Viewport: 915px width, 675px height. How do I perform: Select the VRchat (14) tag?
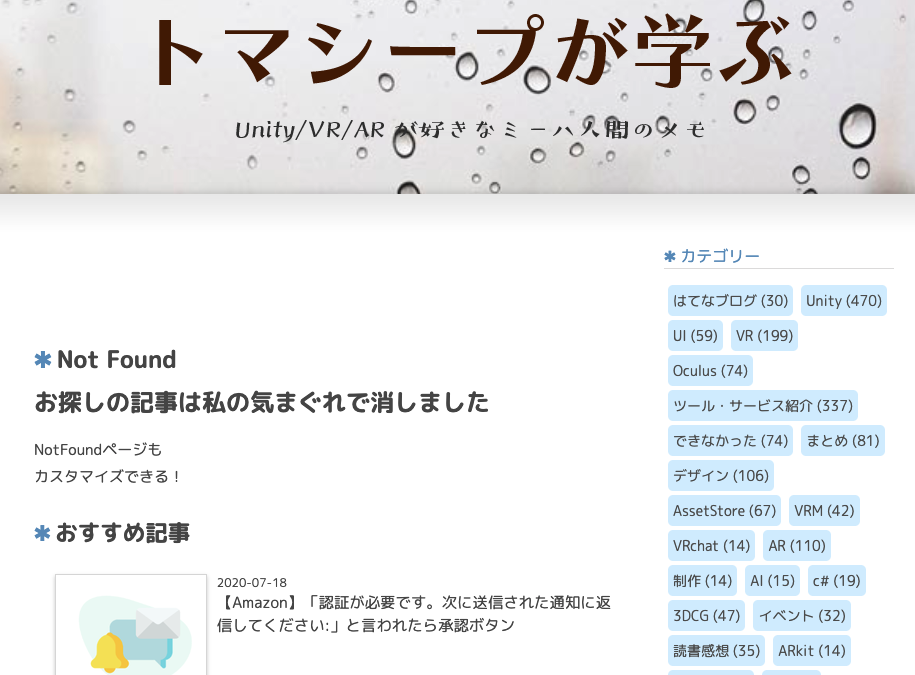(711, 545)
